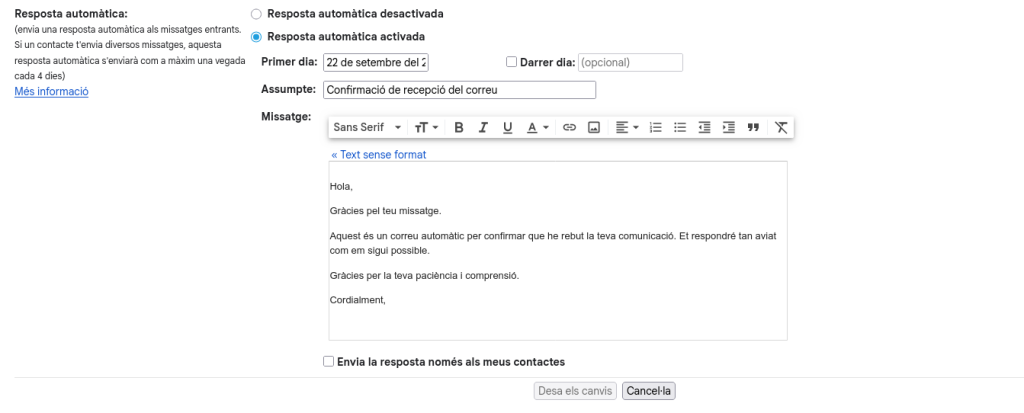Screen dimensions: 1024x413
Task: Click the underline formatting icon
Action: click(x=507, y=128)
